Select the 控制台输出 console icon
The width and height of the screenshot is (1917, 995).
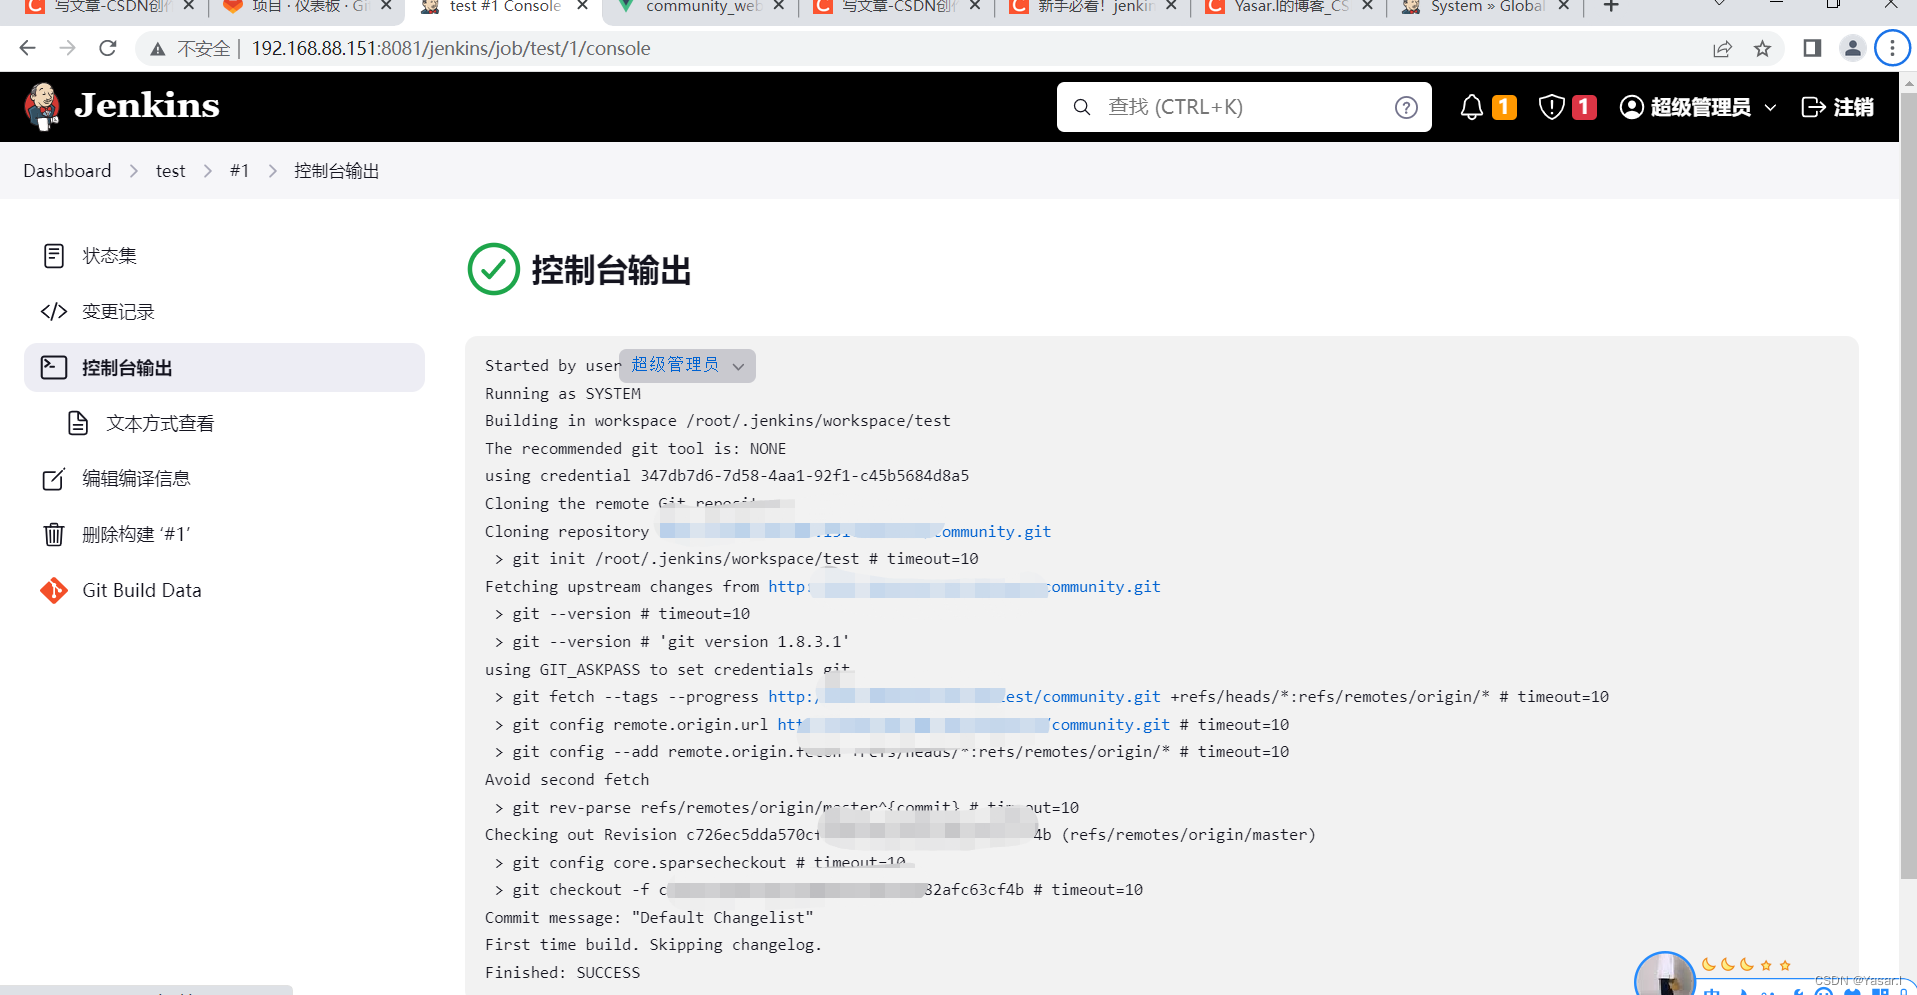[x=54, y=367]
